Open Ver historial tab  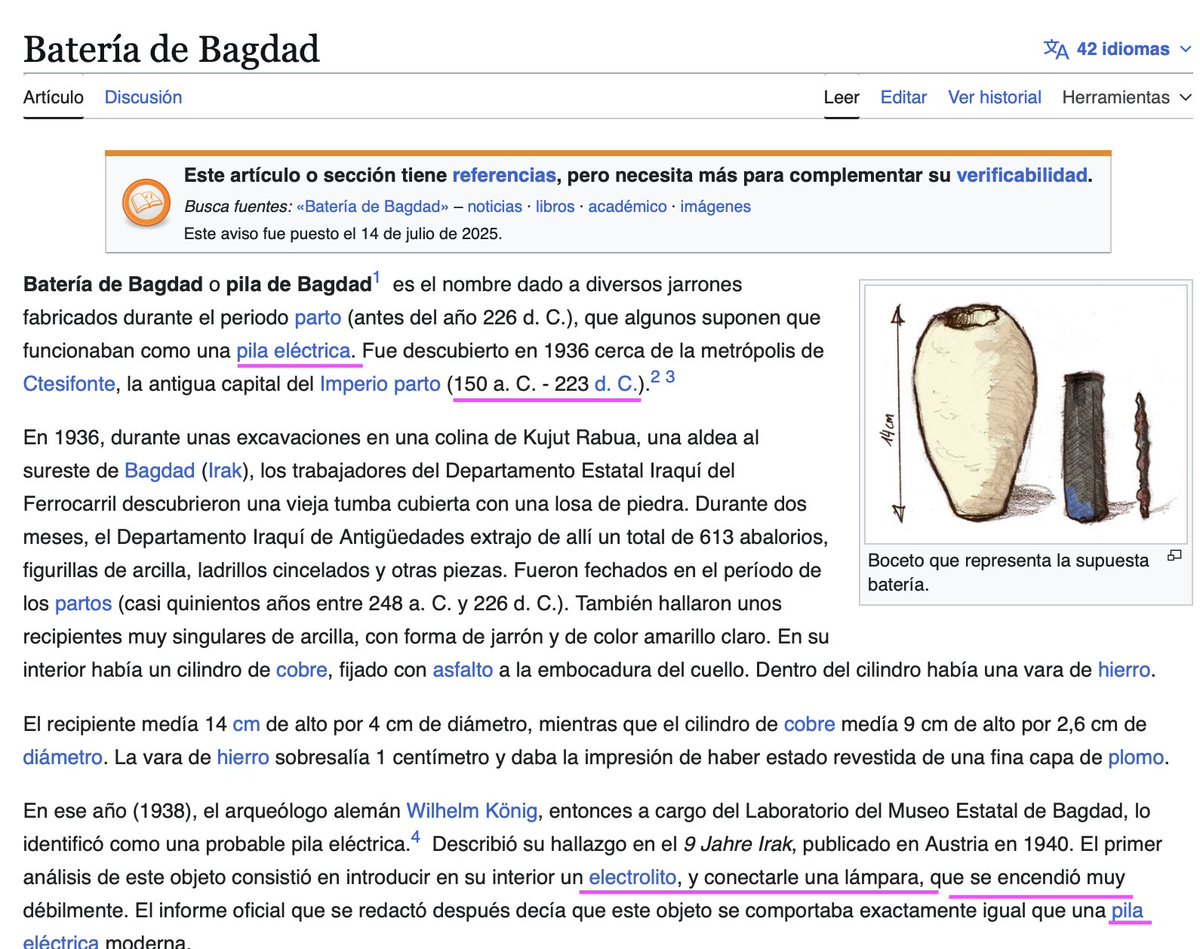[994, 97]
